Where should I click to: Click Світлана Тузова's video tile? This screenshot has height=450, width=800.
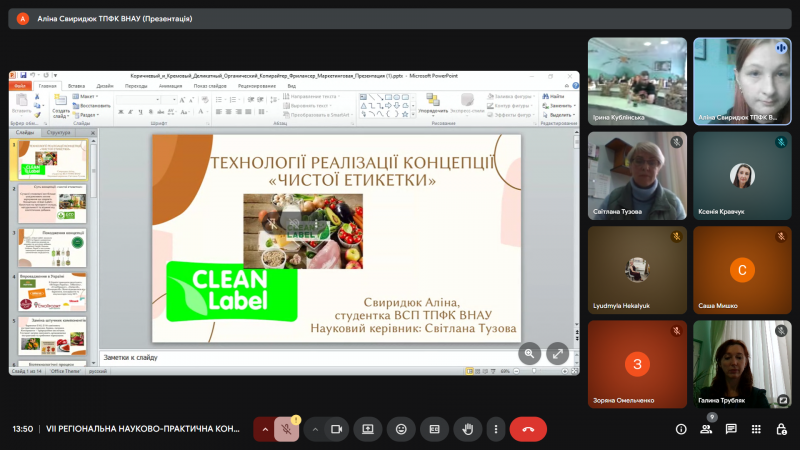pyautogui.click(x=637, y=174)
